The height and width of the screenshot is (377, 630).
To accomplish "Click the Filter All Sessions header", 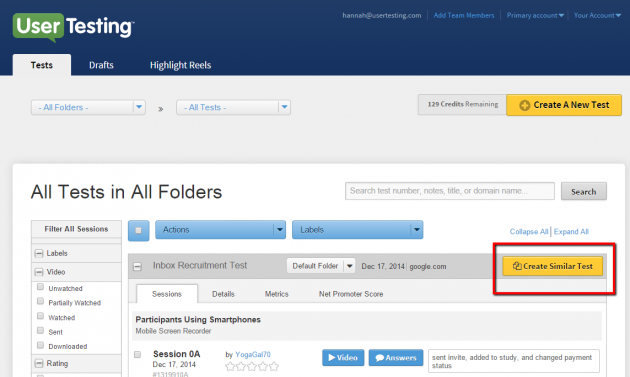I will (76, 229).
